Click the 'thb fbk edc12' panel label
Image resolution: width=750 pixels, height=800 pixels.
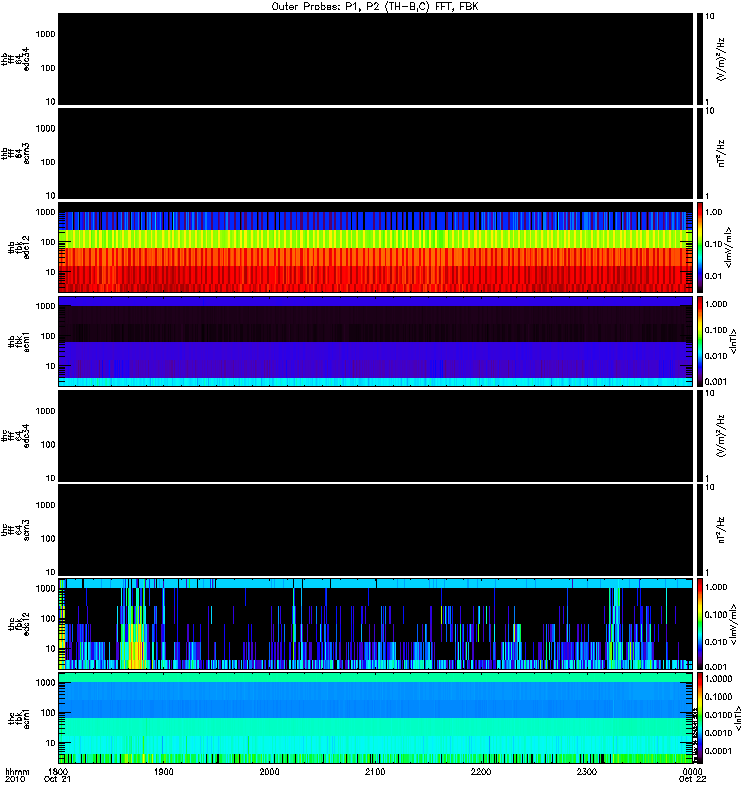(19, 247)
